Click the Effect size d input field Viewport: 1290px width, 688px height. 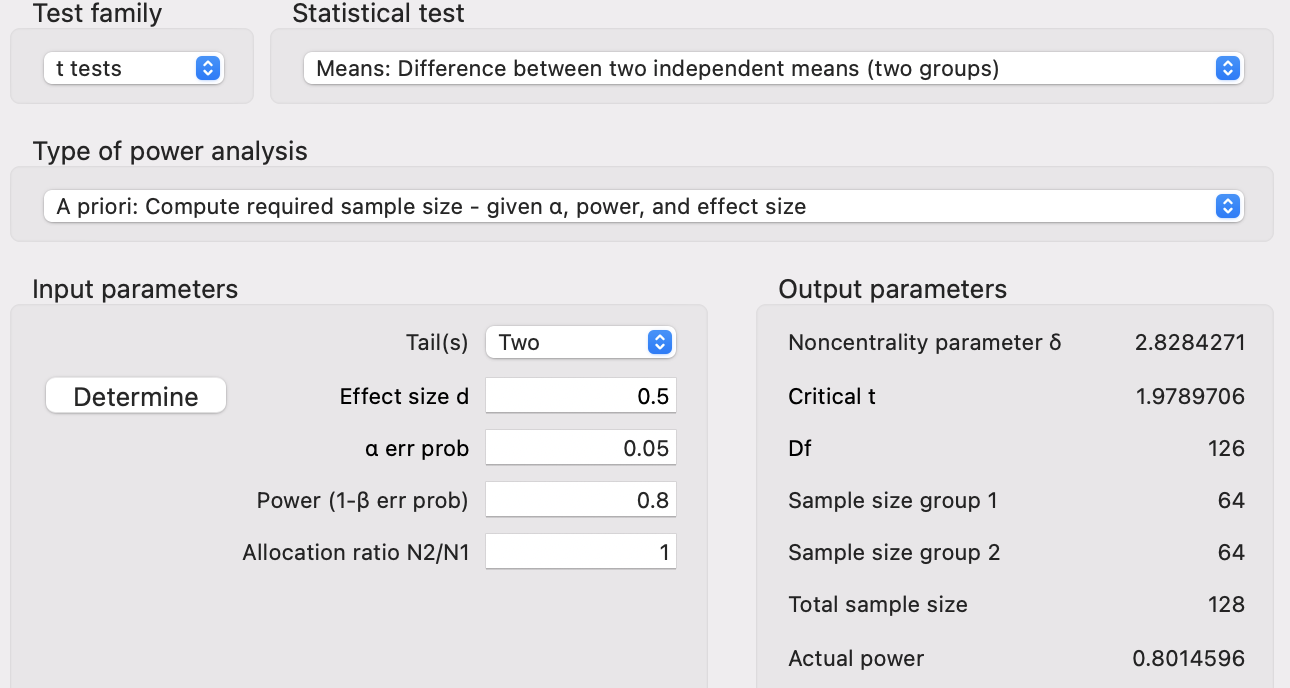pyautogui.click(x=580, y=396)
